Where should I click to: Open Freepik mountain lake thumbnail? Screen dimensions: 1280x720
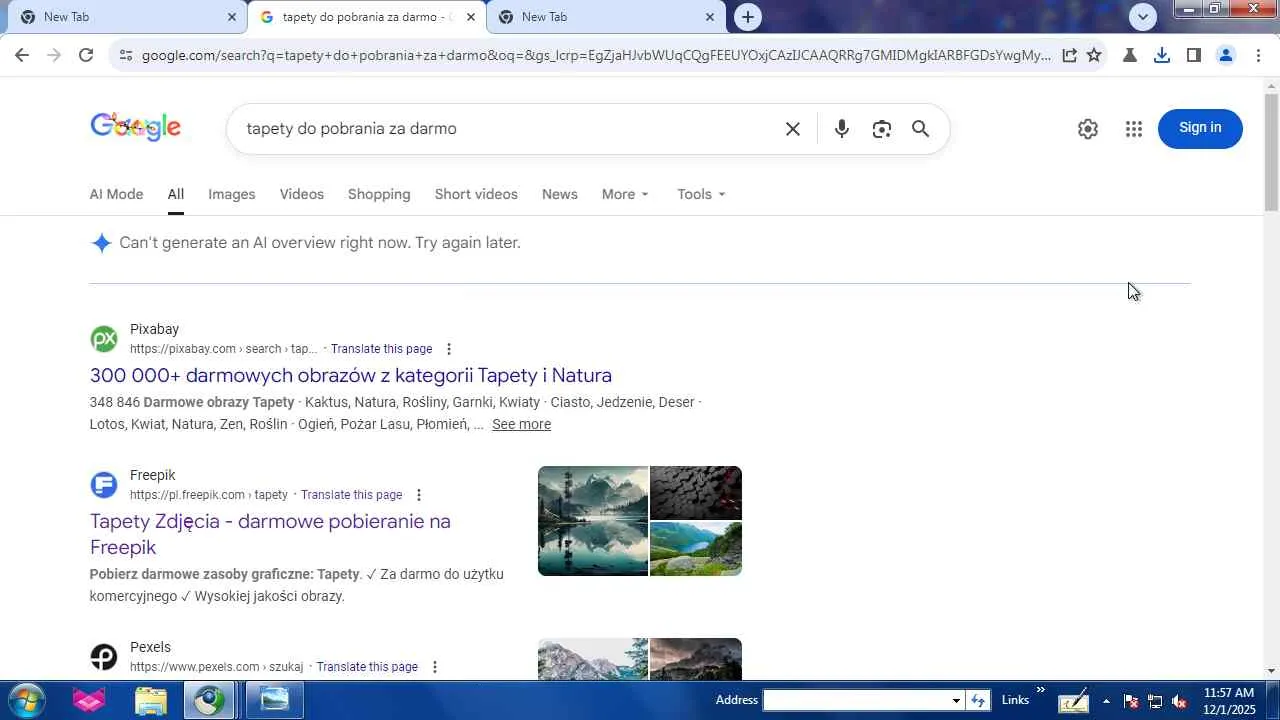click(x=593, y=521)
